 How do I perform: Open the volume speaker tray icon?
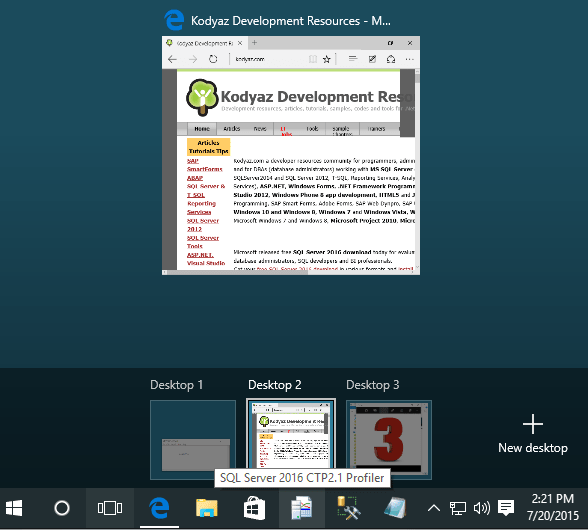[482, 508]
